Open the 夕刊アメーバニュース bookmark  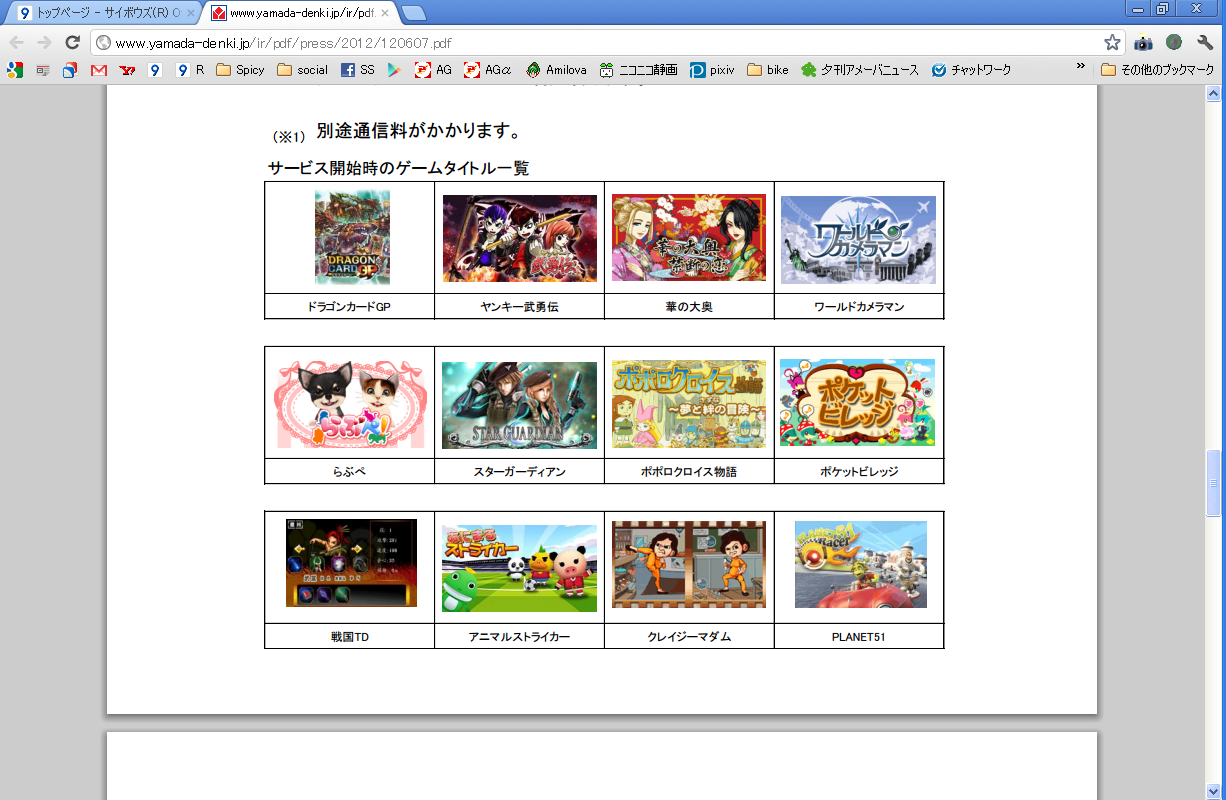click(x=860, y=70)
